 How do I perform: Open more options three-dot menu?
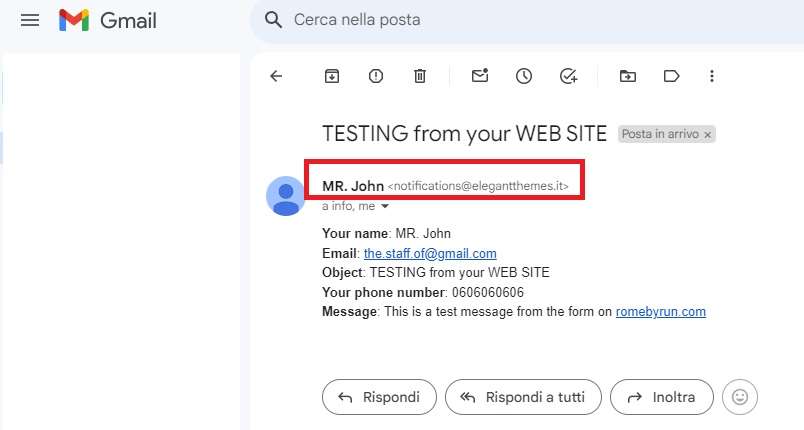click(712, 76)
